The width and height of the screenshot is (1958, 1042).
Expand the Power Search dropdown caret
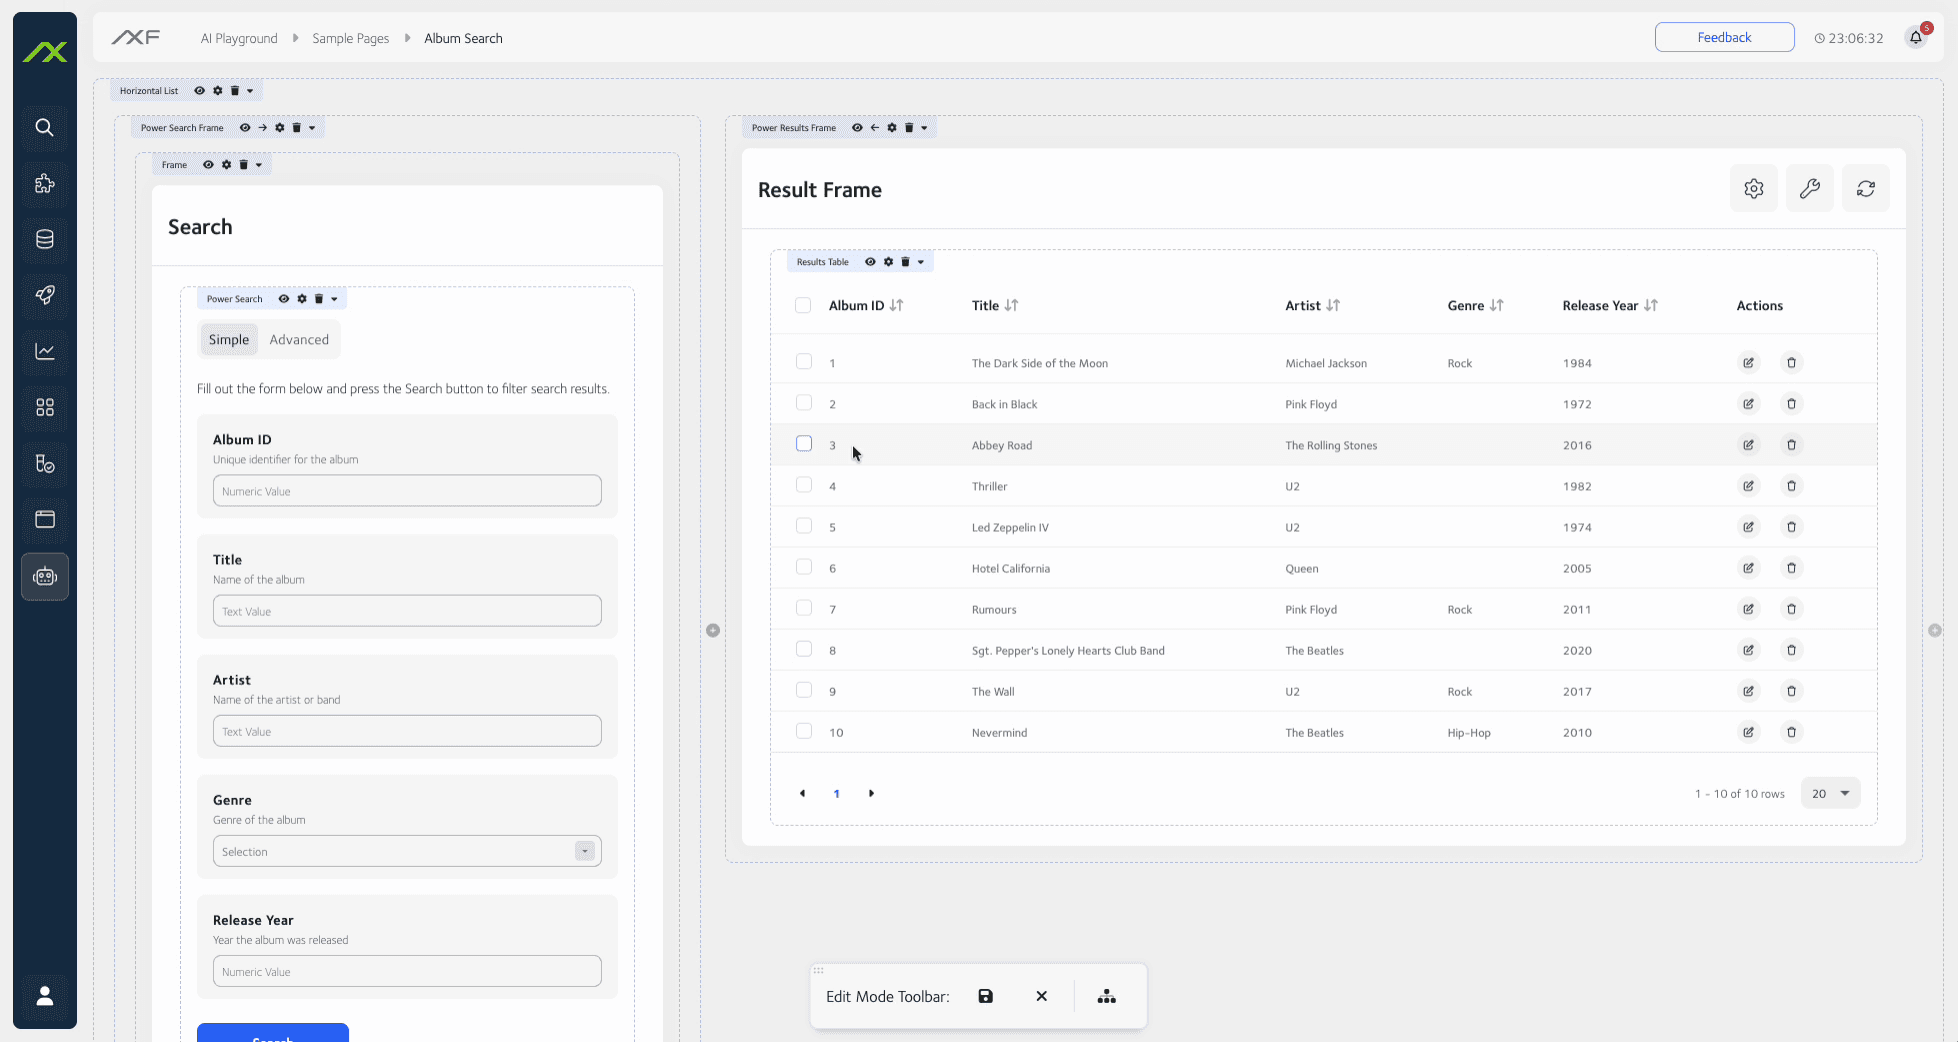coord(334,299)
